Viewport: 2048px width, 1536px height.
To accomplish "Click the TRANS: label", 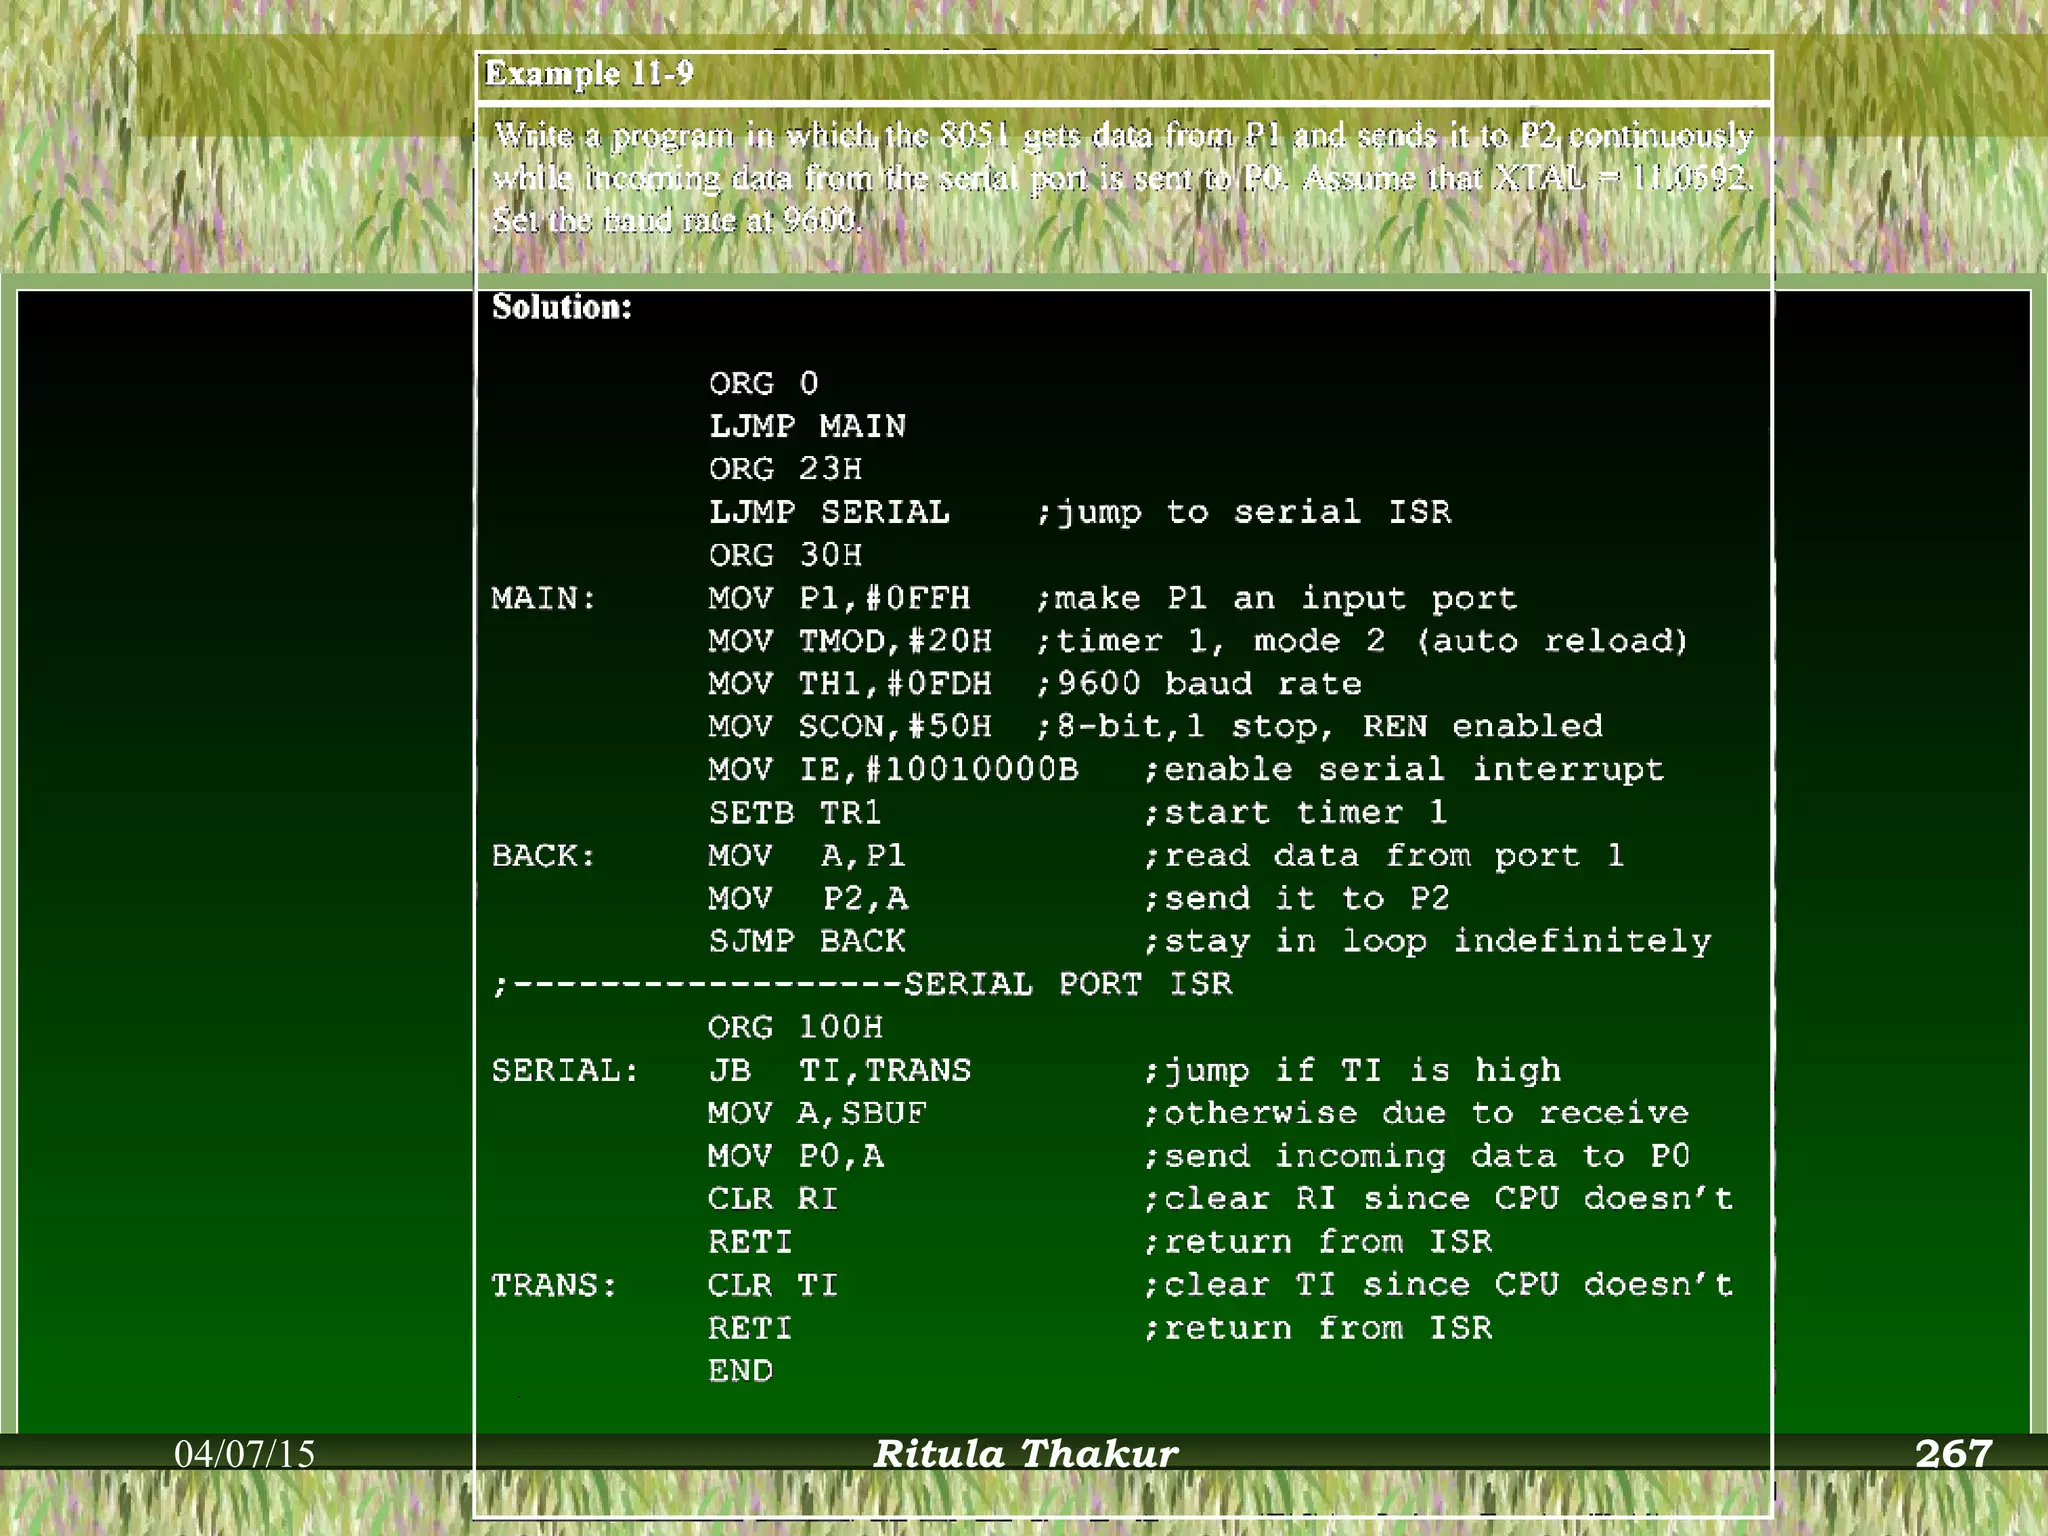I will point(554,1285).
